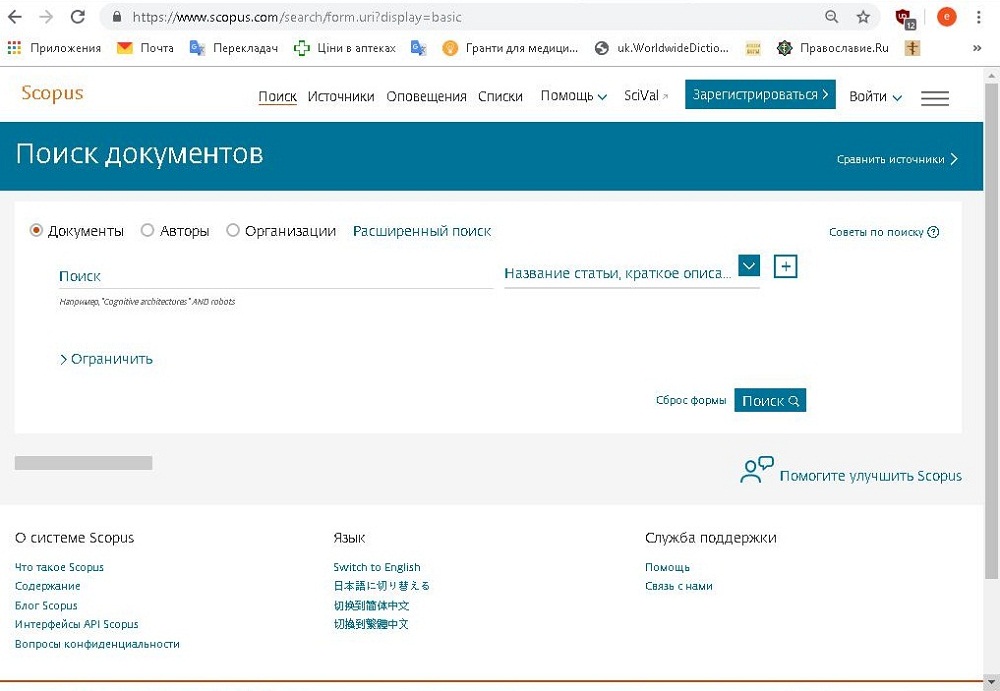The height and width of the screenshot is (691, 1000).
Task: Open the orange profile avatar
Action: (946, 17)
